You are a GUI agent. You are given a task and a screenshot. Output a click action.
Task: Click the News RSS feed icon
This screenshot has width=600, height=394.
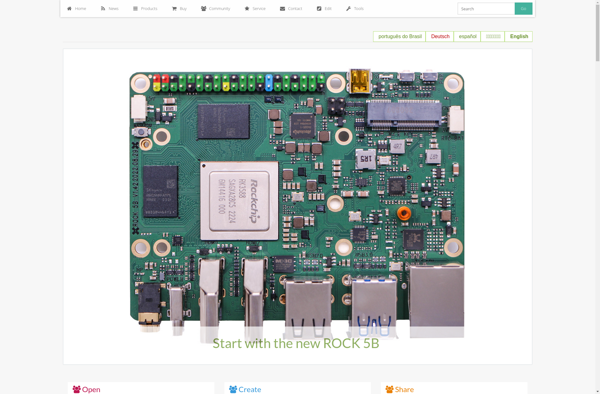(103, 8)
